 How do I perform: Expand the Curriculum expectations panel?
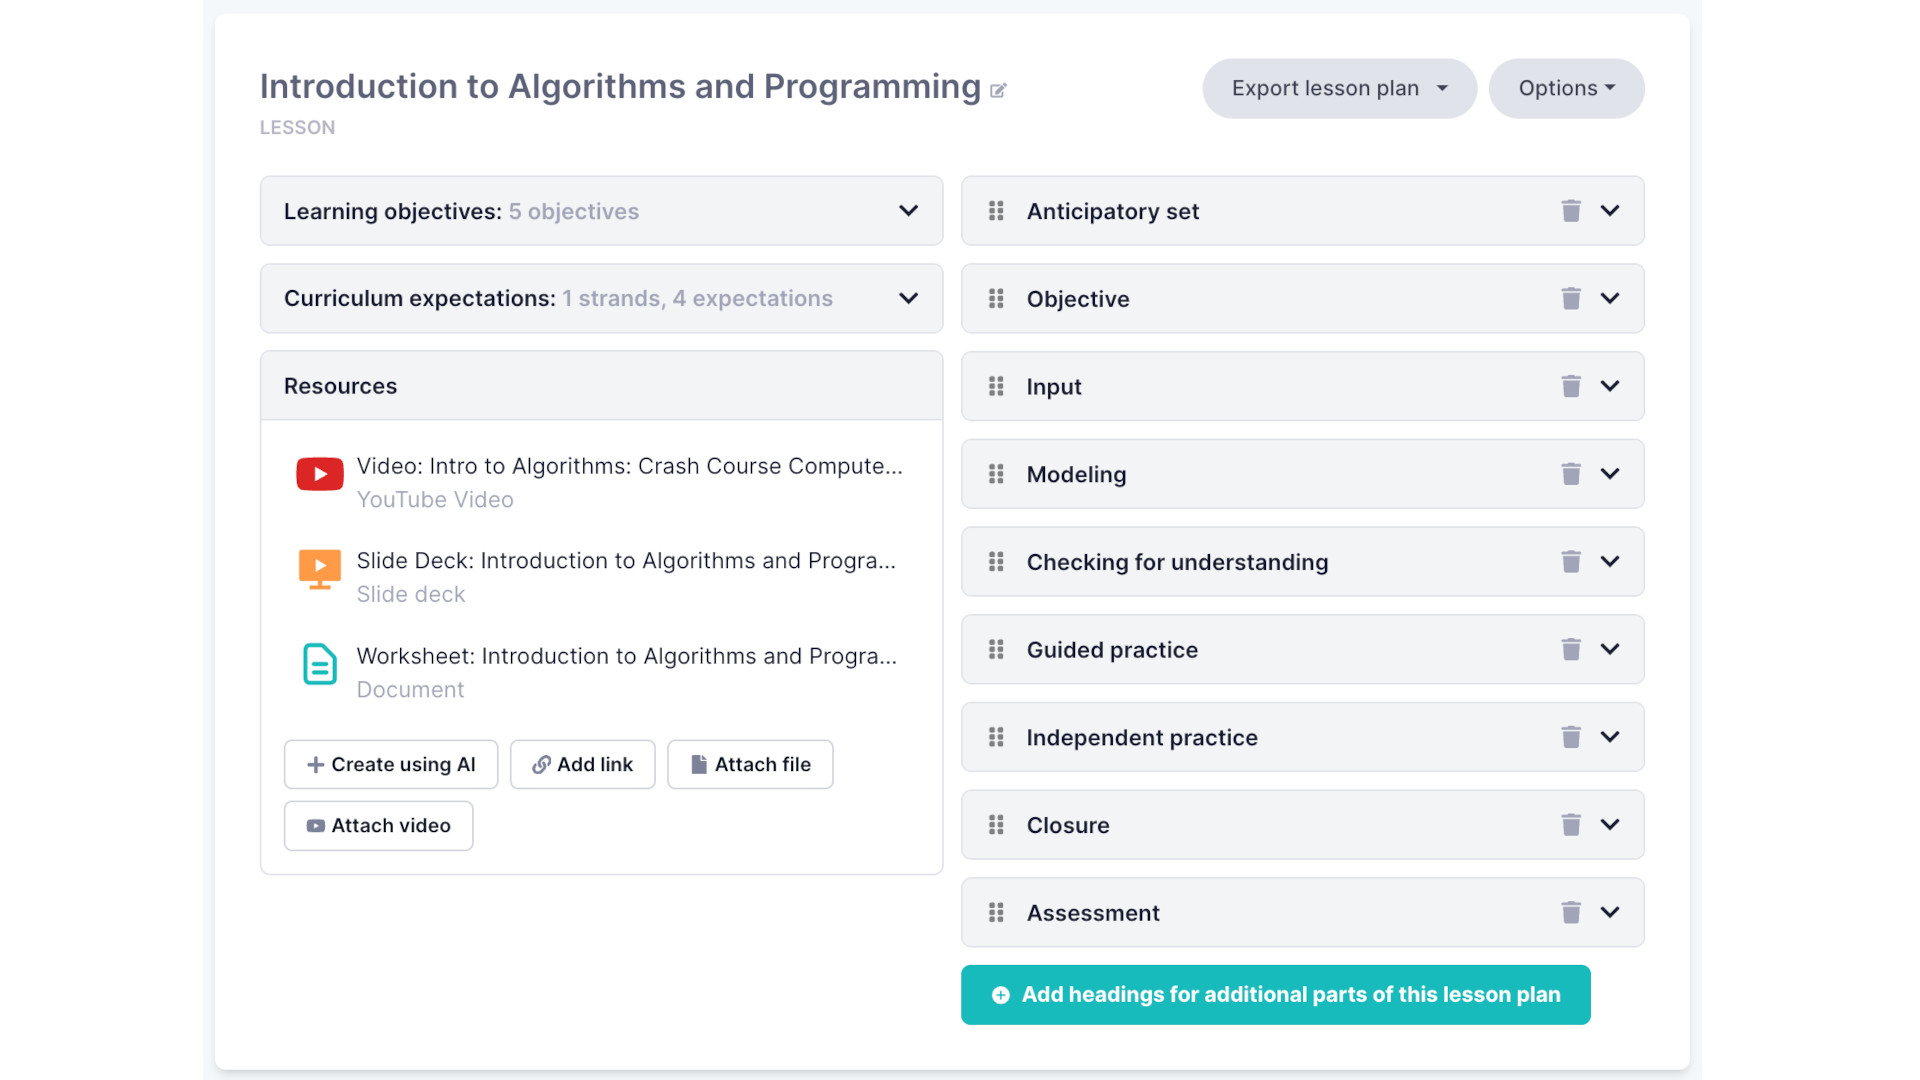[x=908, y=299]
